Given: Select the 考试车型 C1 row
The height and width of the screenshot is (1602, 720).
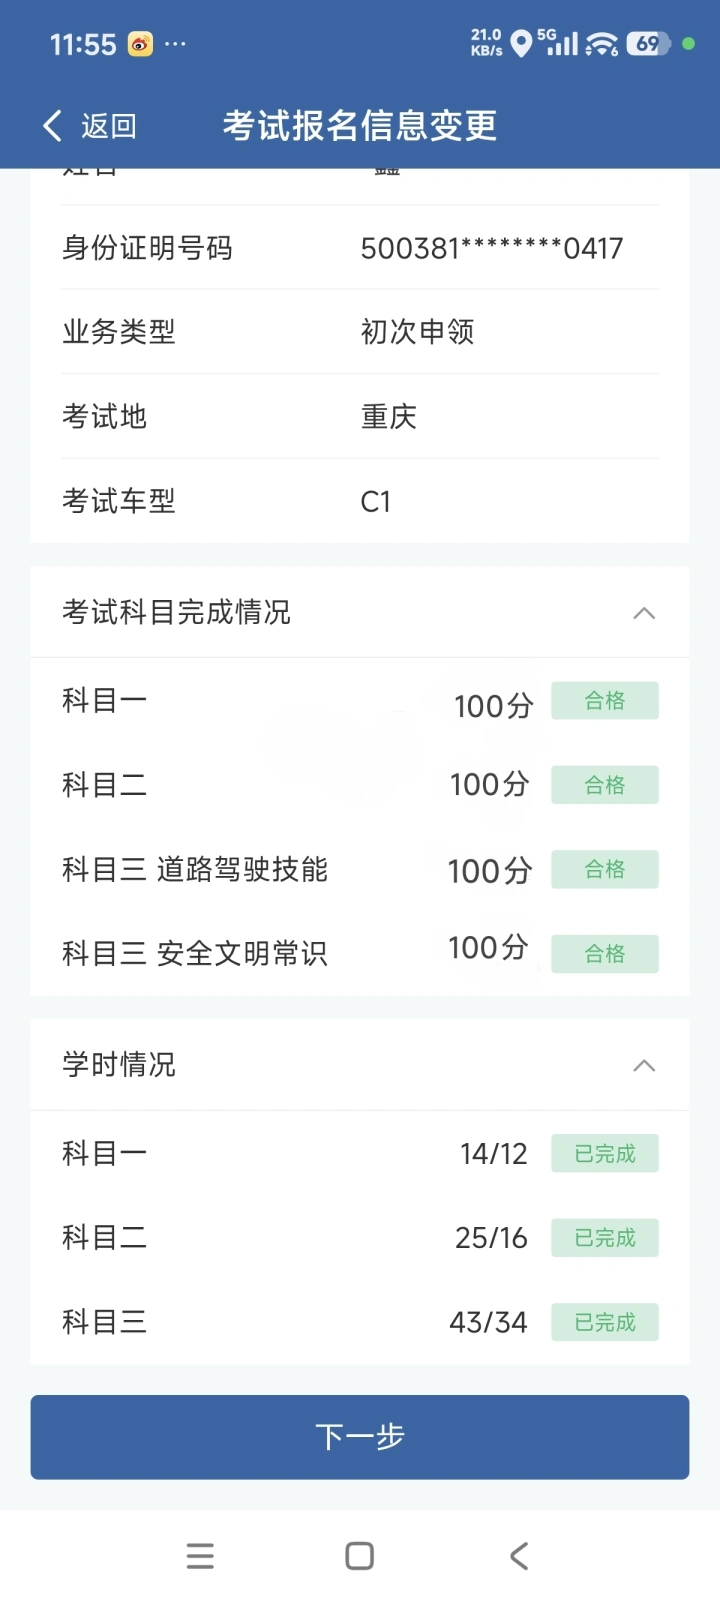Looking at the screenshot, I should click(x=360, y=501).
